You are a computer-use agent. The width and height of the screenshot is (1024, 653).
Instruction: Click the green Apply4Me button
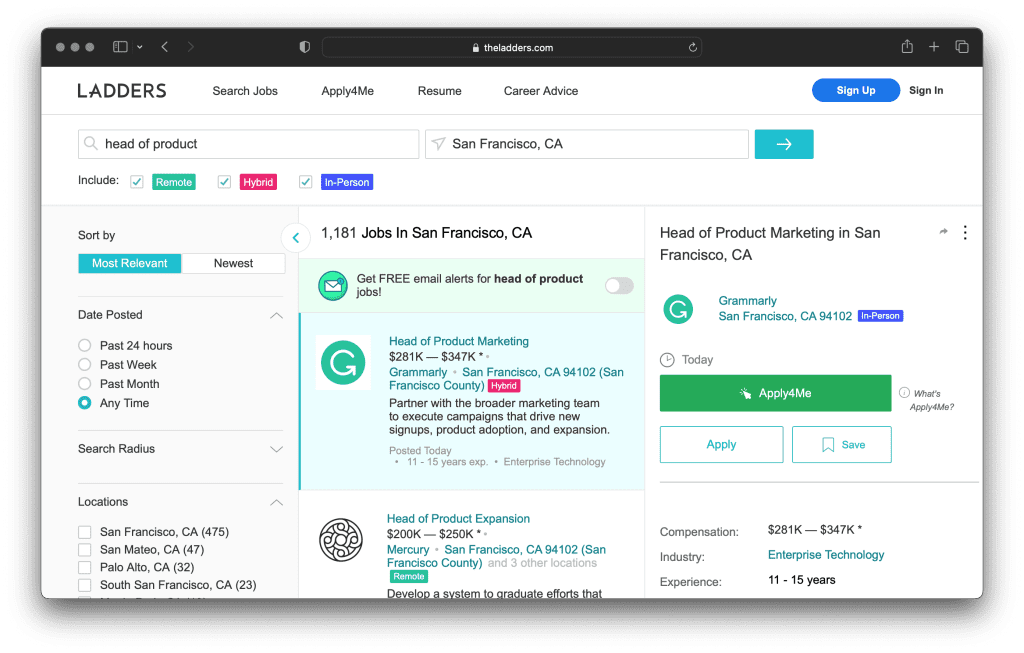click(x=775, y=393)
